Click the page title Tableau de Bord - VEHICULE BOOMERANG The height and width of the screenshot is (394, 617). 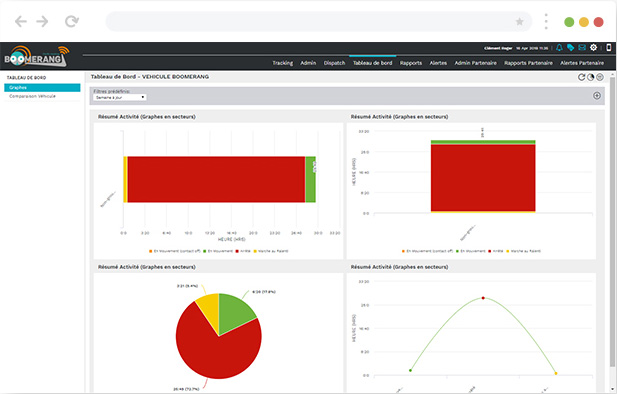point(150,77)
